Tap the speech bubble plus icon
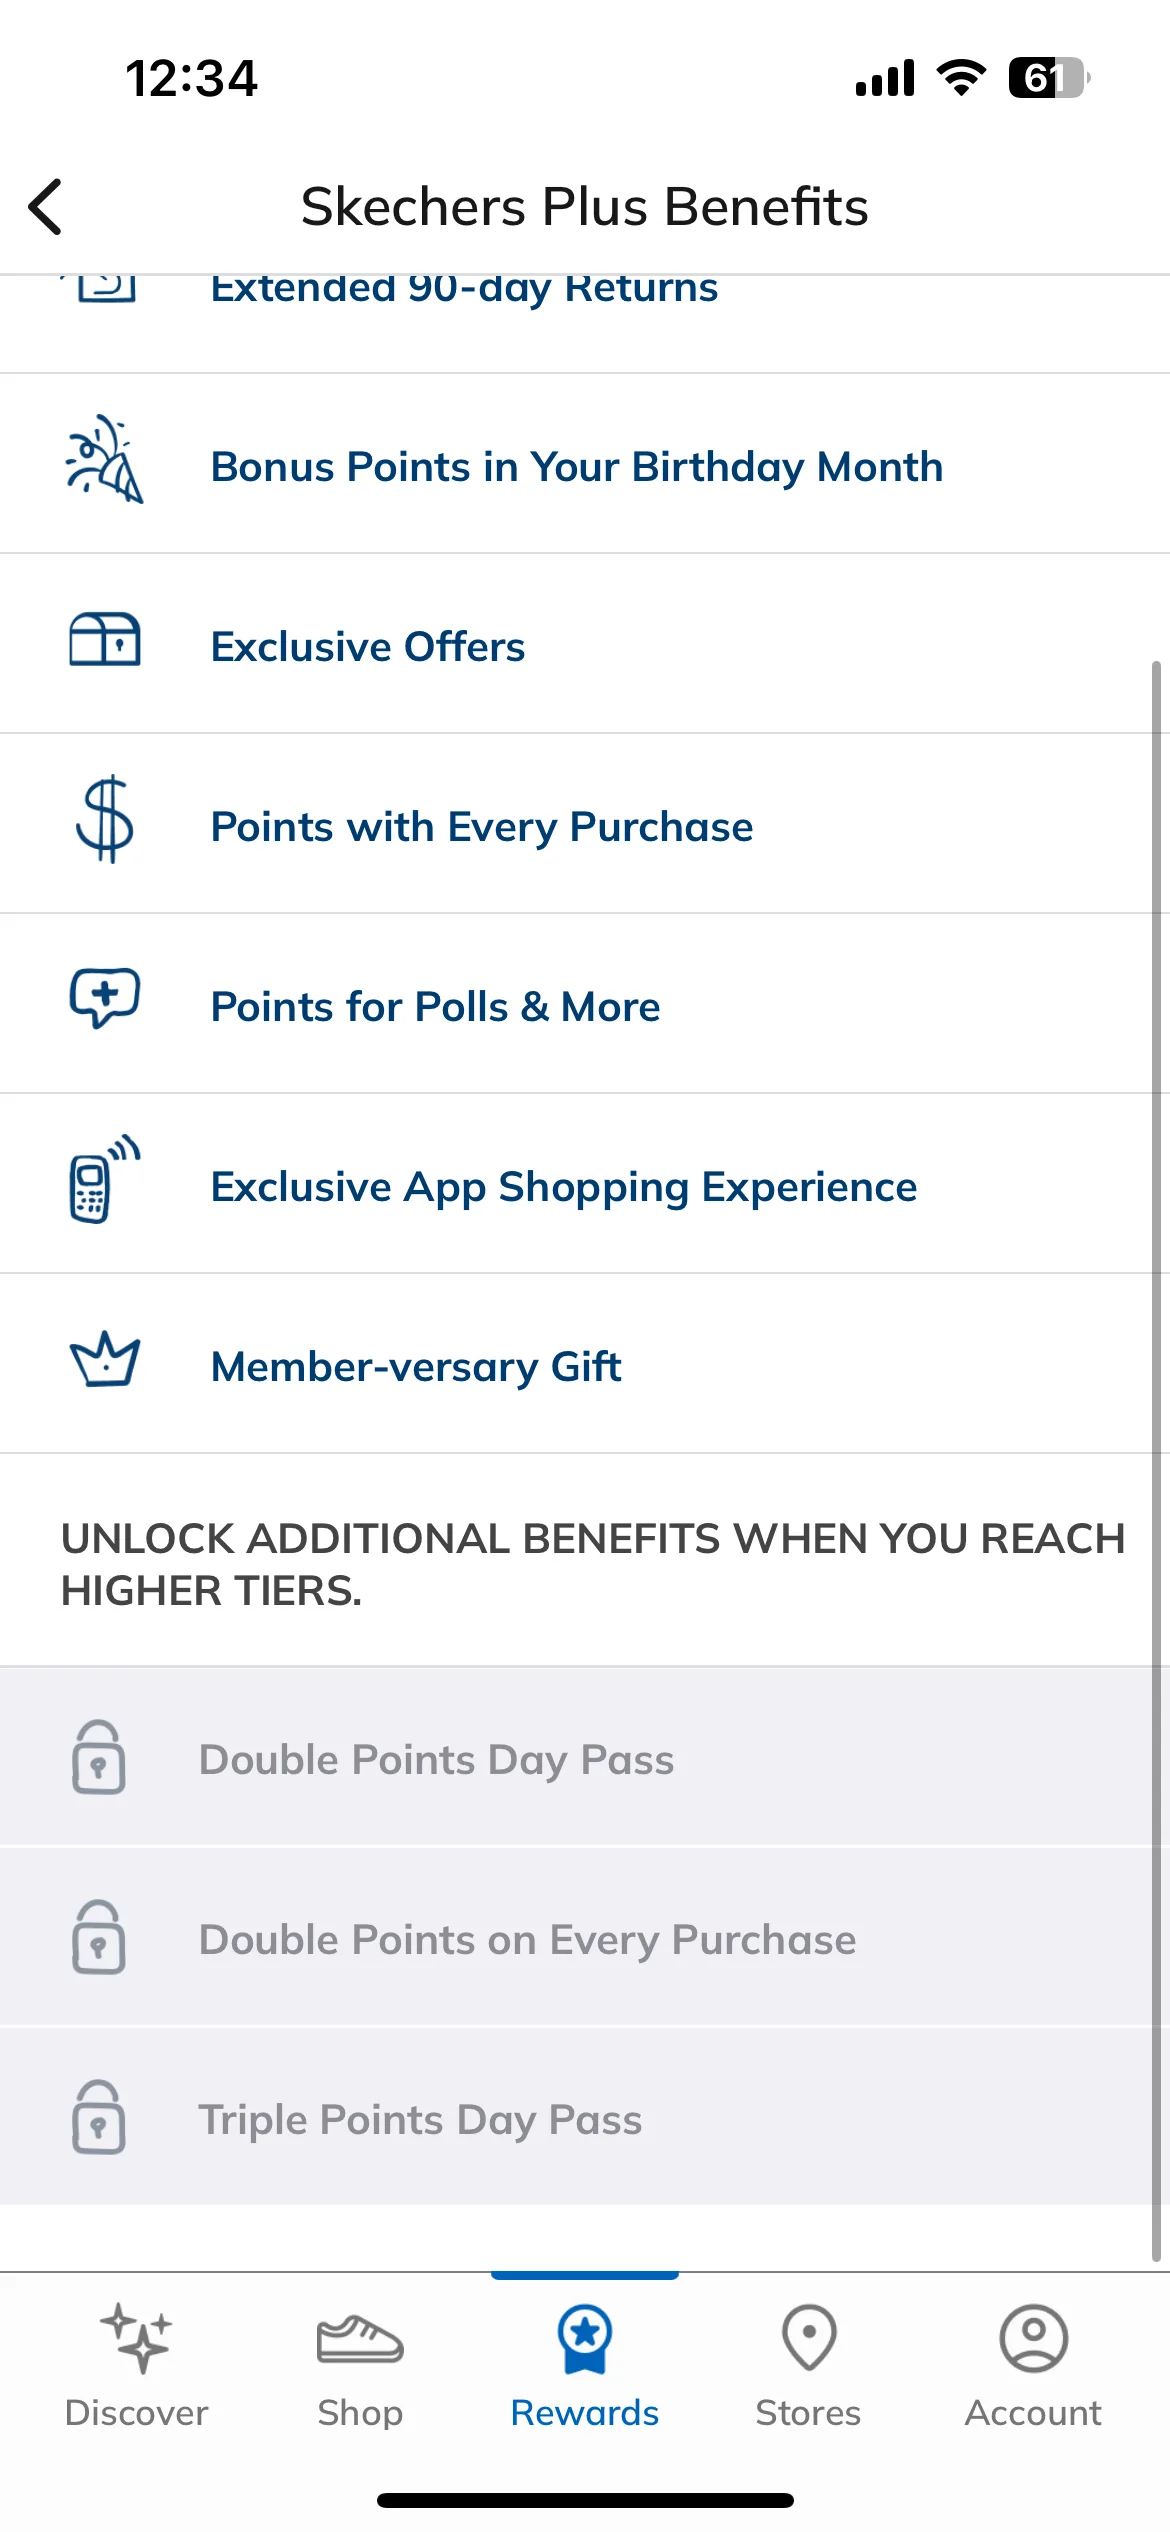This screenshot has width=1170, height=2532. coord(105,998)
